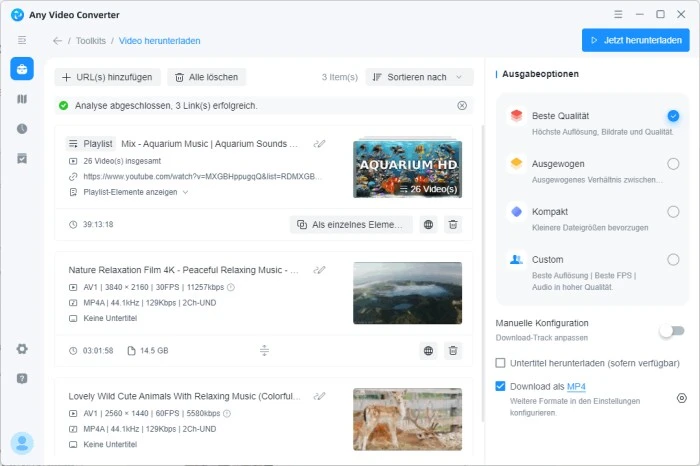700x466 pixels.
Task: Go to Toolkits in the breadcrumb
Action: (x=91, y=41)
